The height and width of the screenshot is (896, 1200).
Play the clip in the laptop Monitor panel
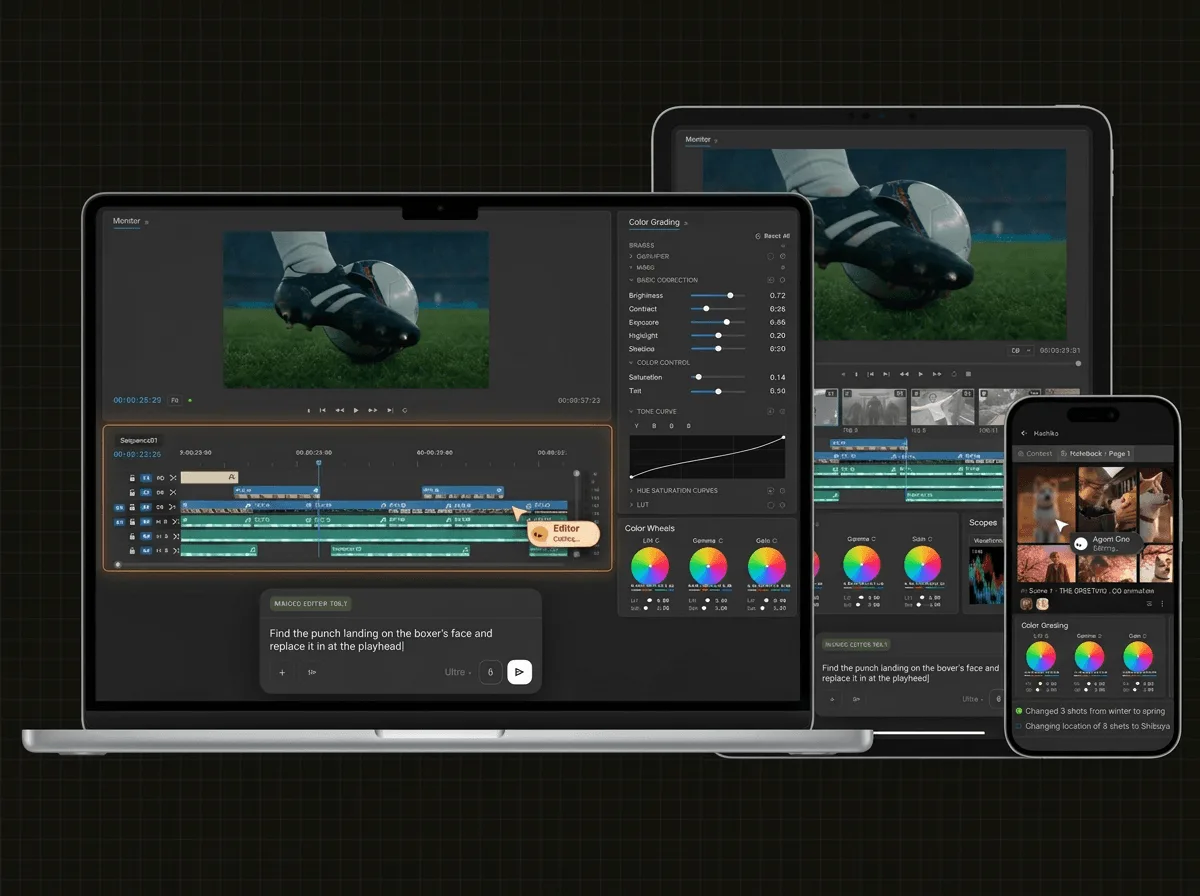356,410
